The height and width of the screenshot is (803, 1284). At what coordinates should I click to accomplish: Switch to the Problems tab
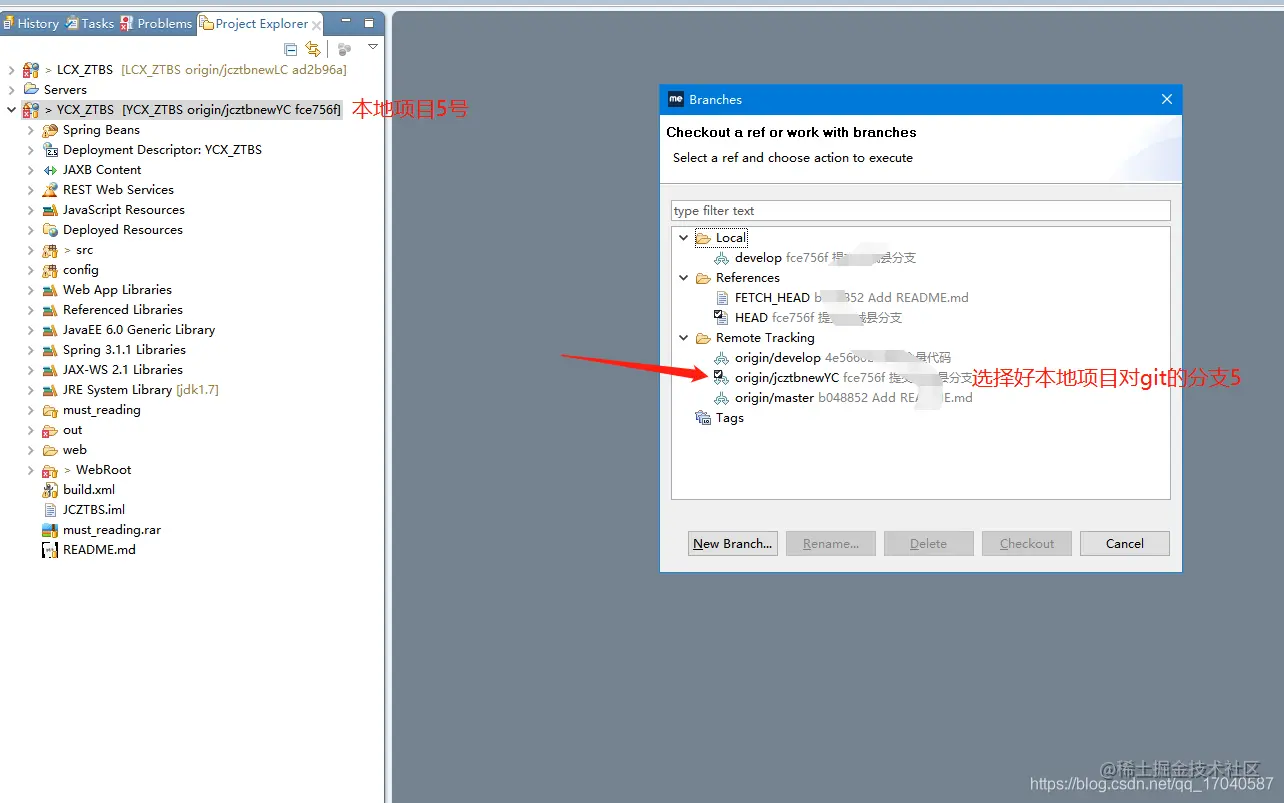coord(156,23)
